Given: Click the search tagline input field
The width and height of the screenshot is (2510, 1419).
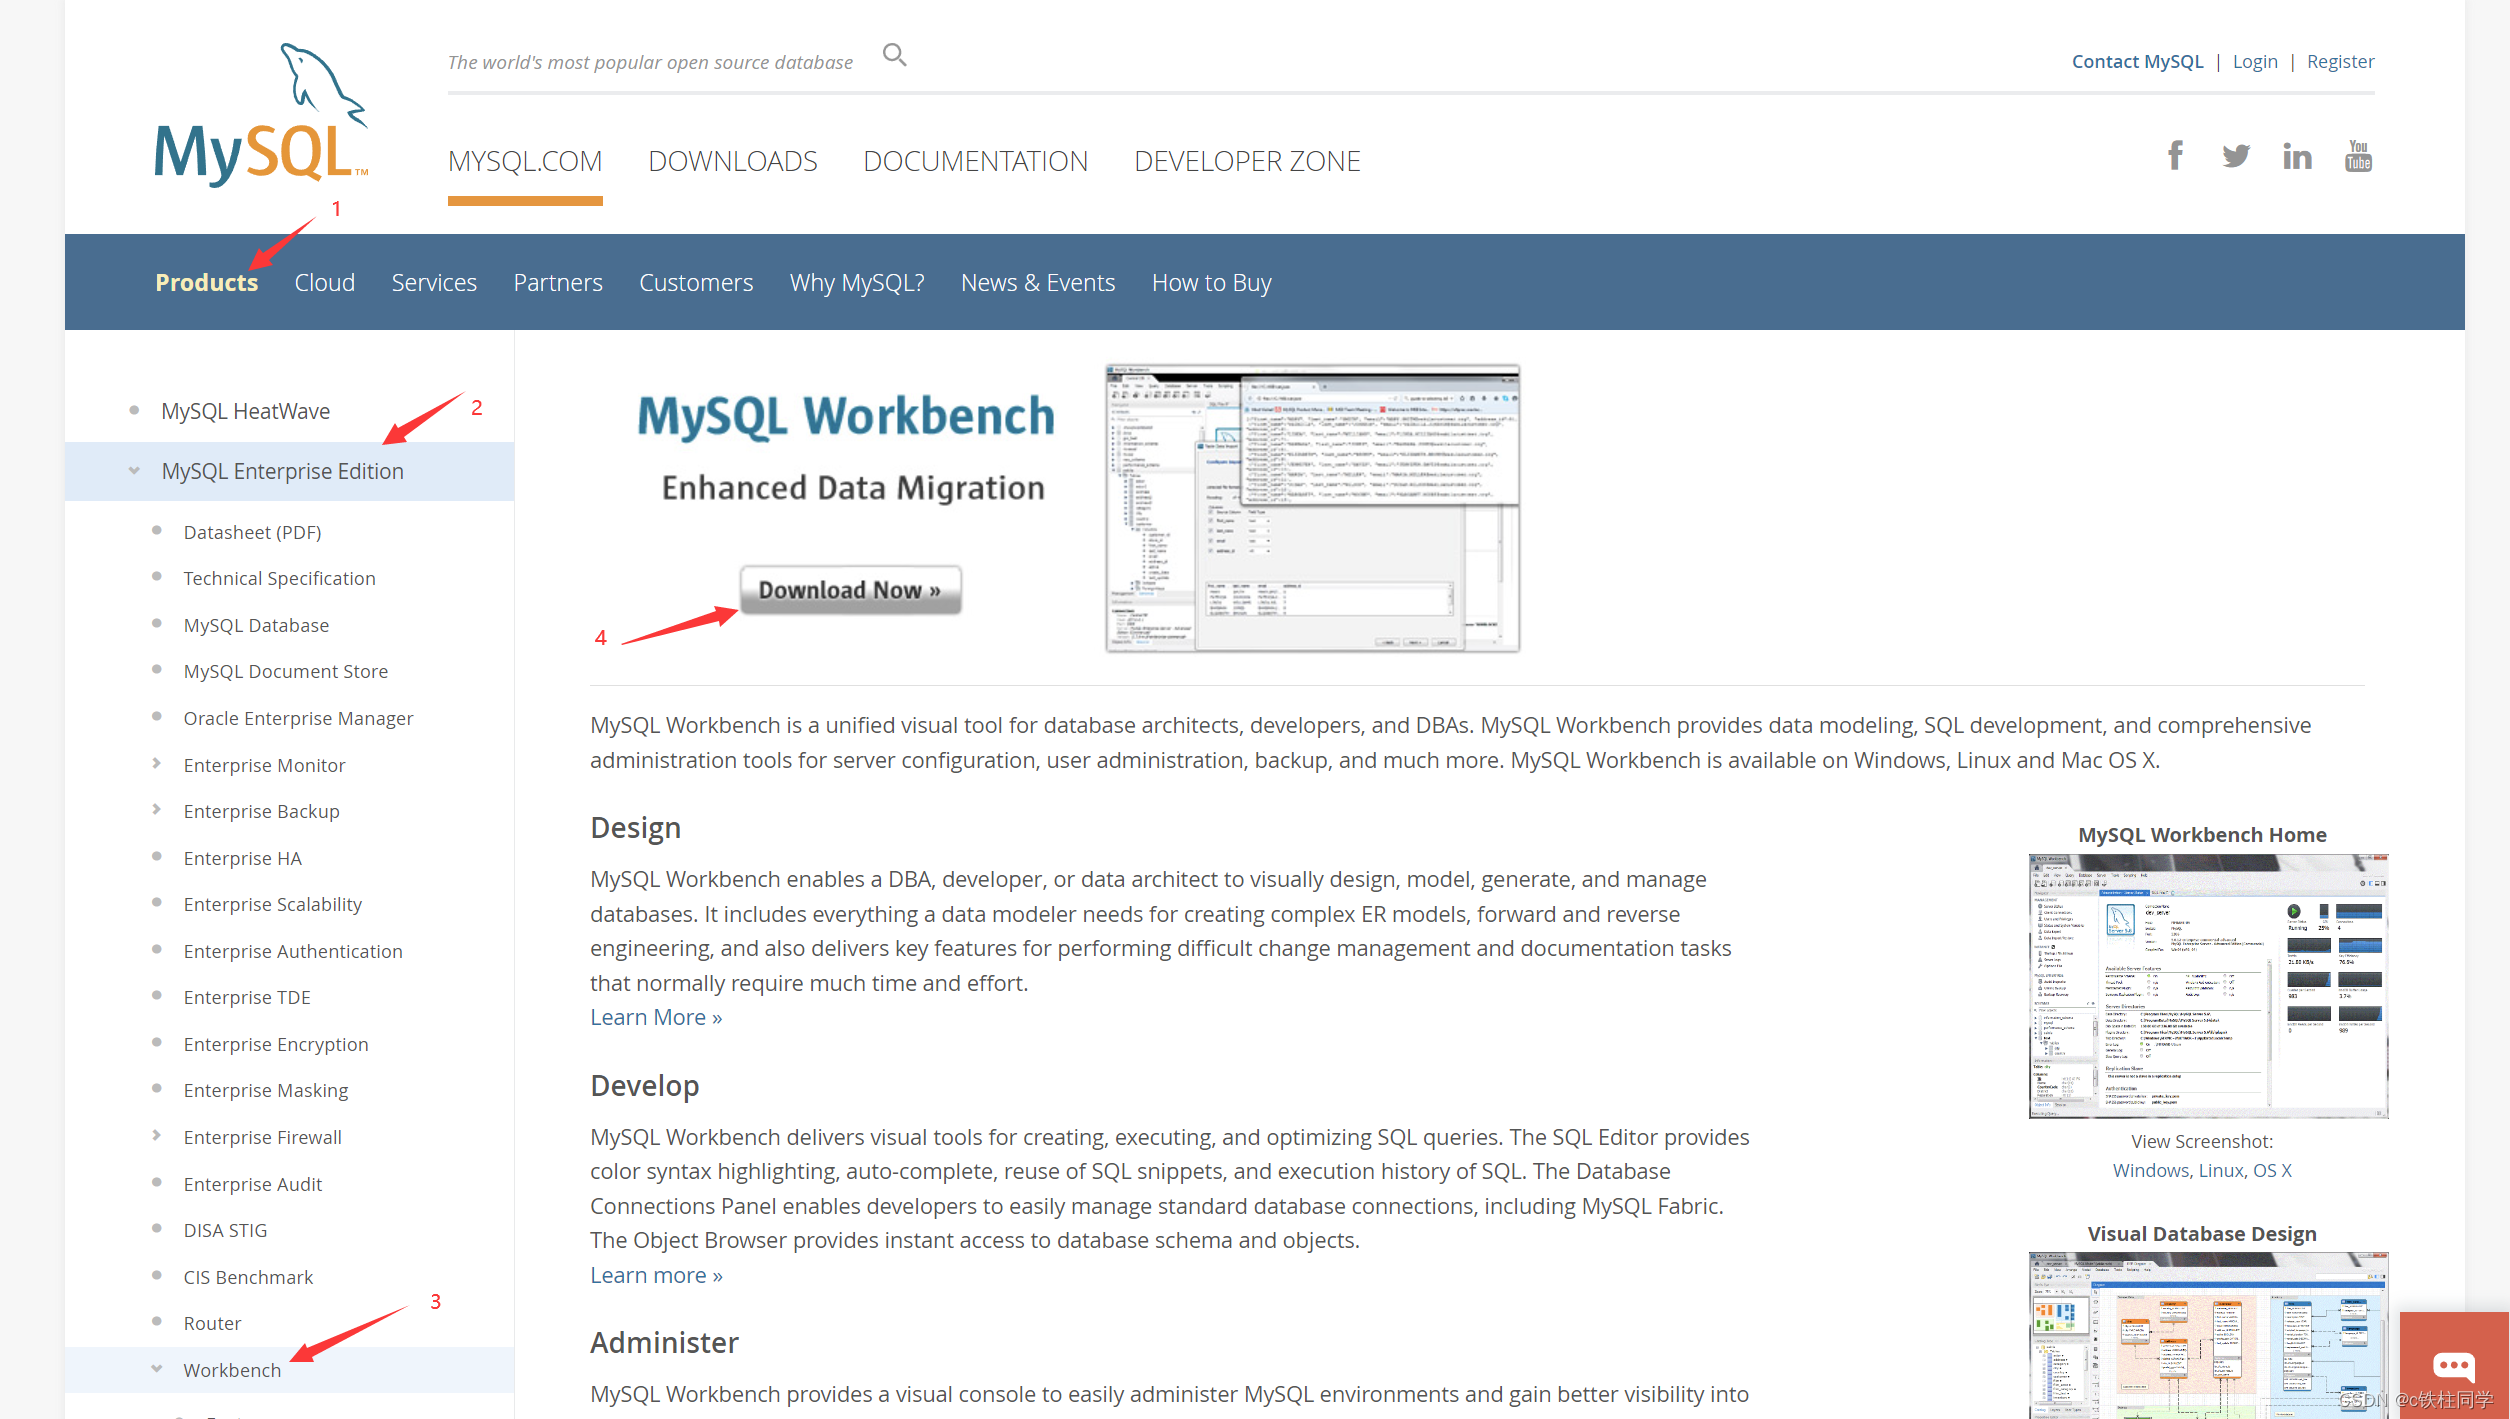Looking at the screenshot, I should coord(650,62).
